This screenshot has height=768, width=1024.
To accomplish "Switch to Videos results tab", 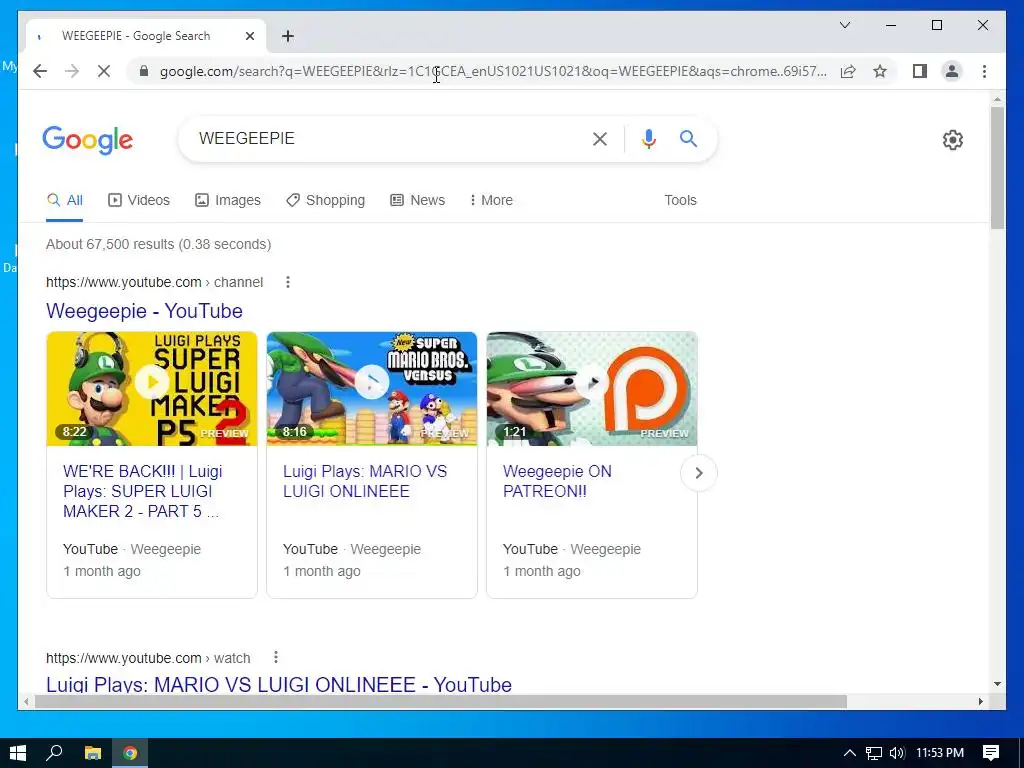I will tap(138, 200).
